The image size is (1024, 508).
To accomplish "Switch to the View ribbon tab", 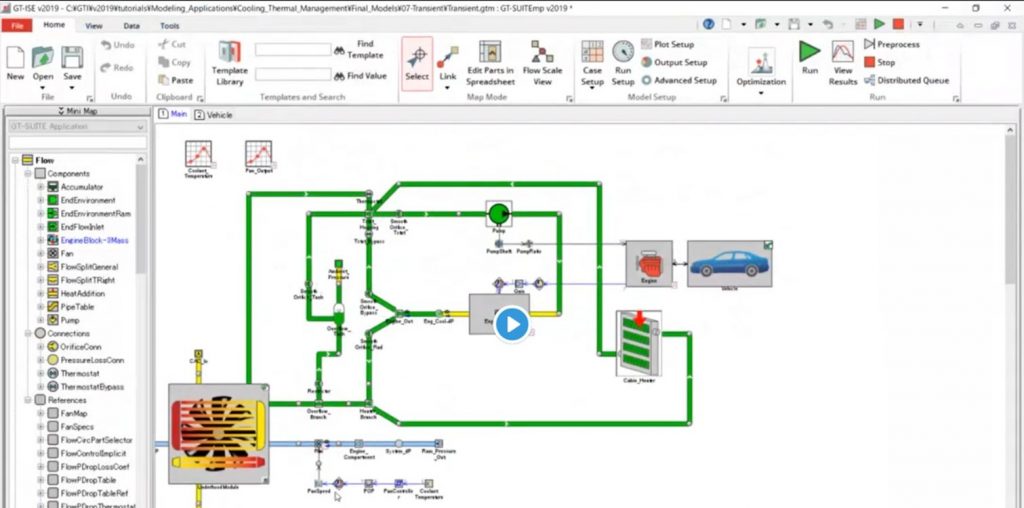I will [94, 25].
